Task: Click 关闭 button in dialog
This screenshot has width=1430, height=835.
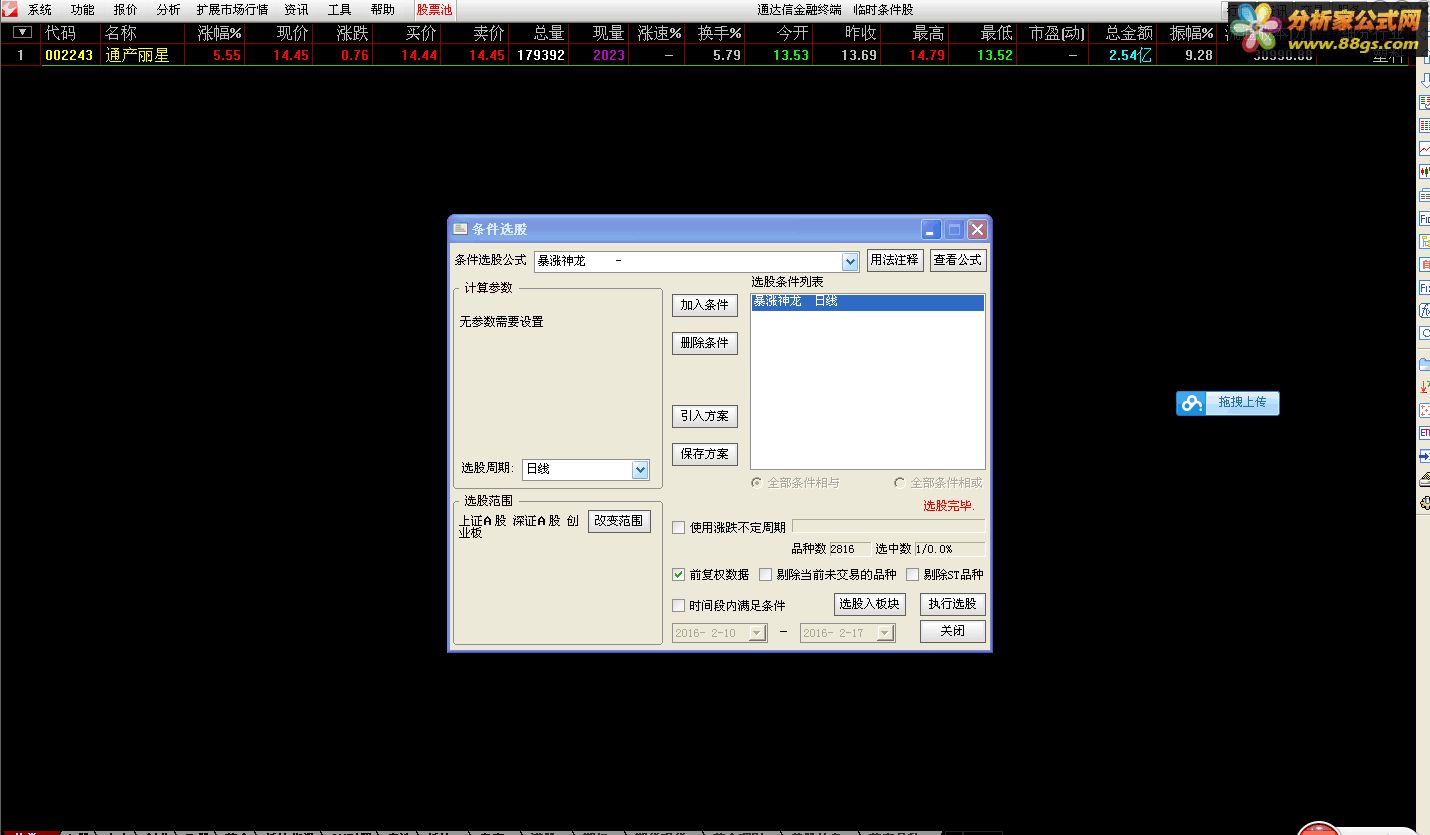Action: [x=952, y=631]
